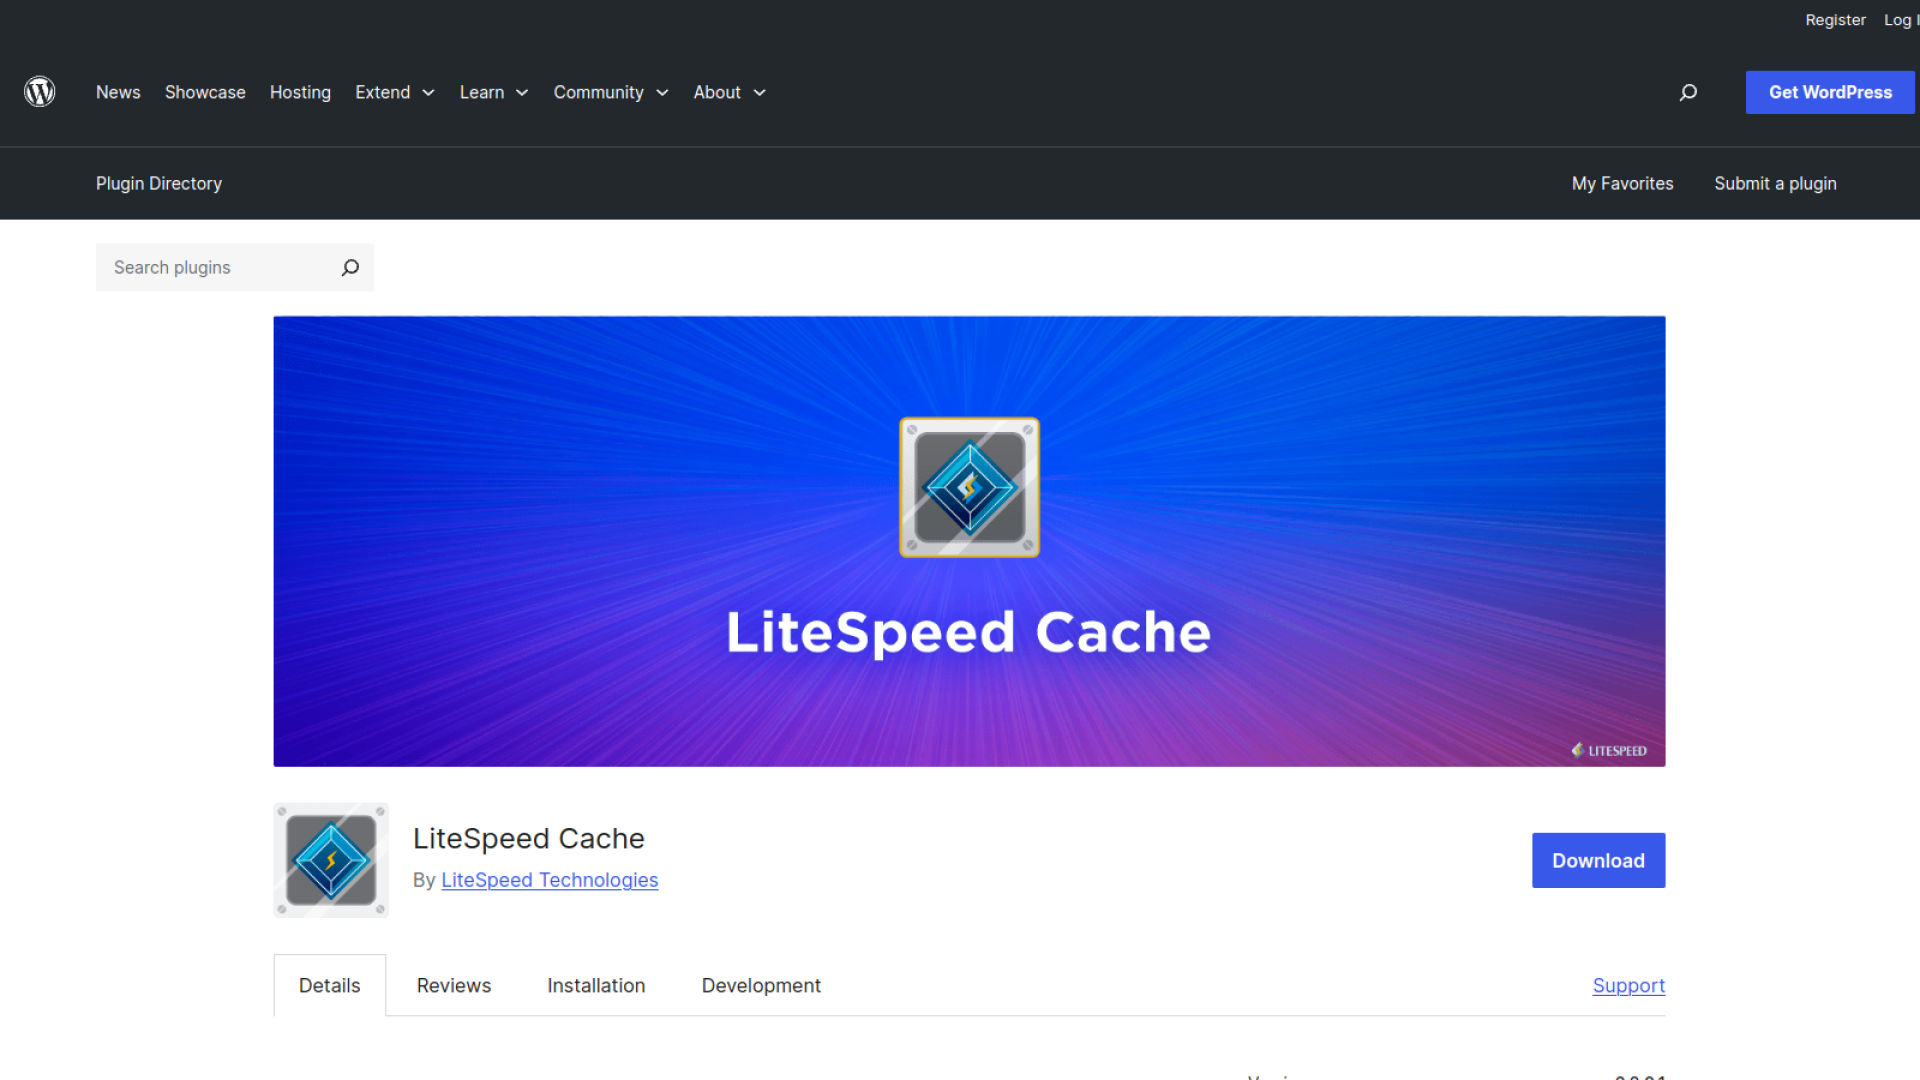Open the Development tab
1920x1080 pixels.
coord(761,985)
